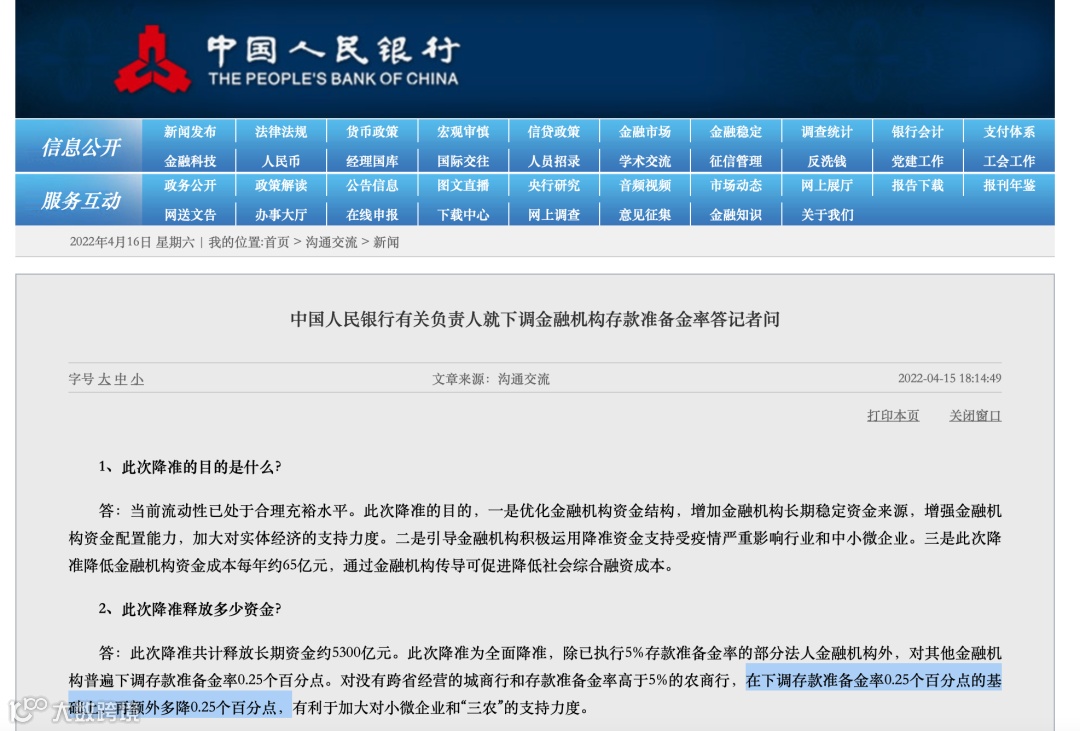
Task: Go to 图文直播 page
Action: pyautogui.click(x=463, y=185)
